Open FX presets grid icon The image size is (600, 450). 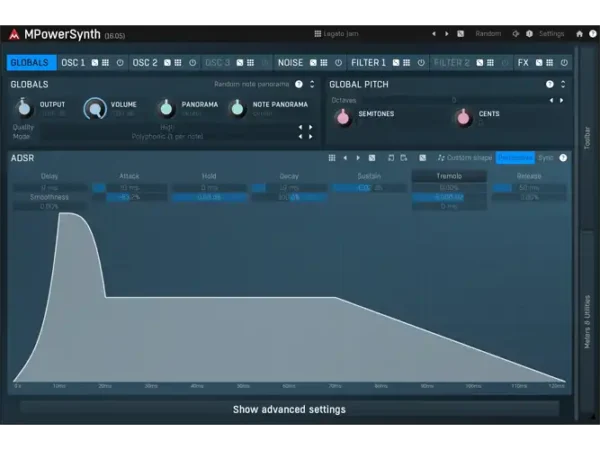[549, 63]
